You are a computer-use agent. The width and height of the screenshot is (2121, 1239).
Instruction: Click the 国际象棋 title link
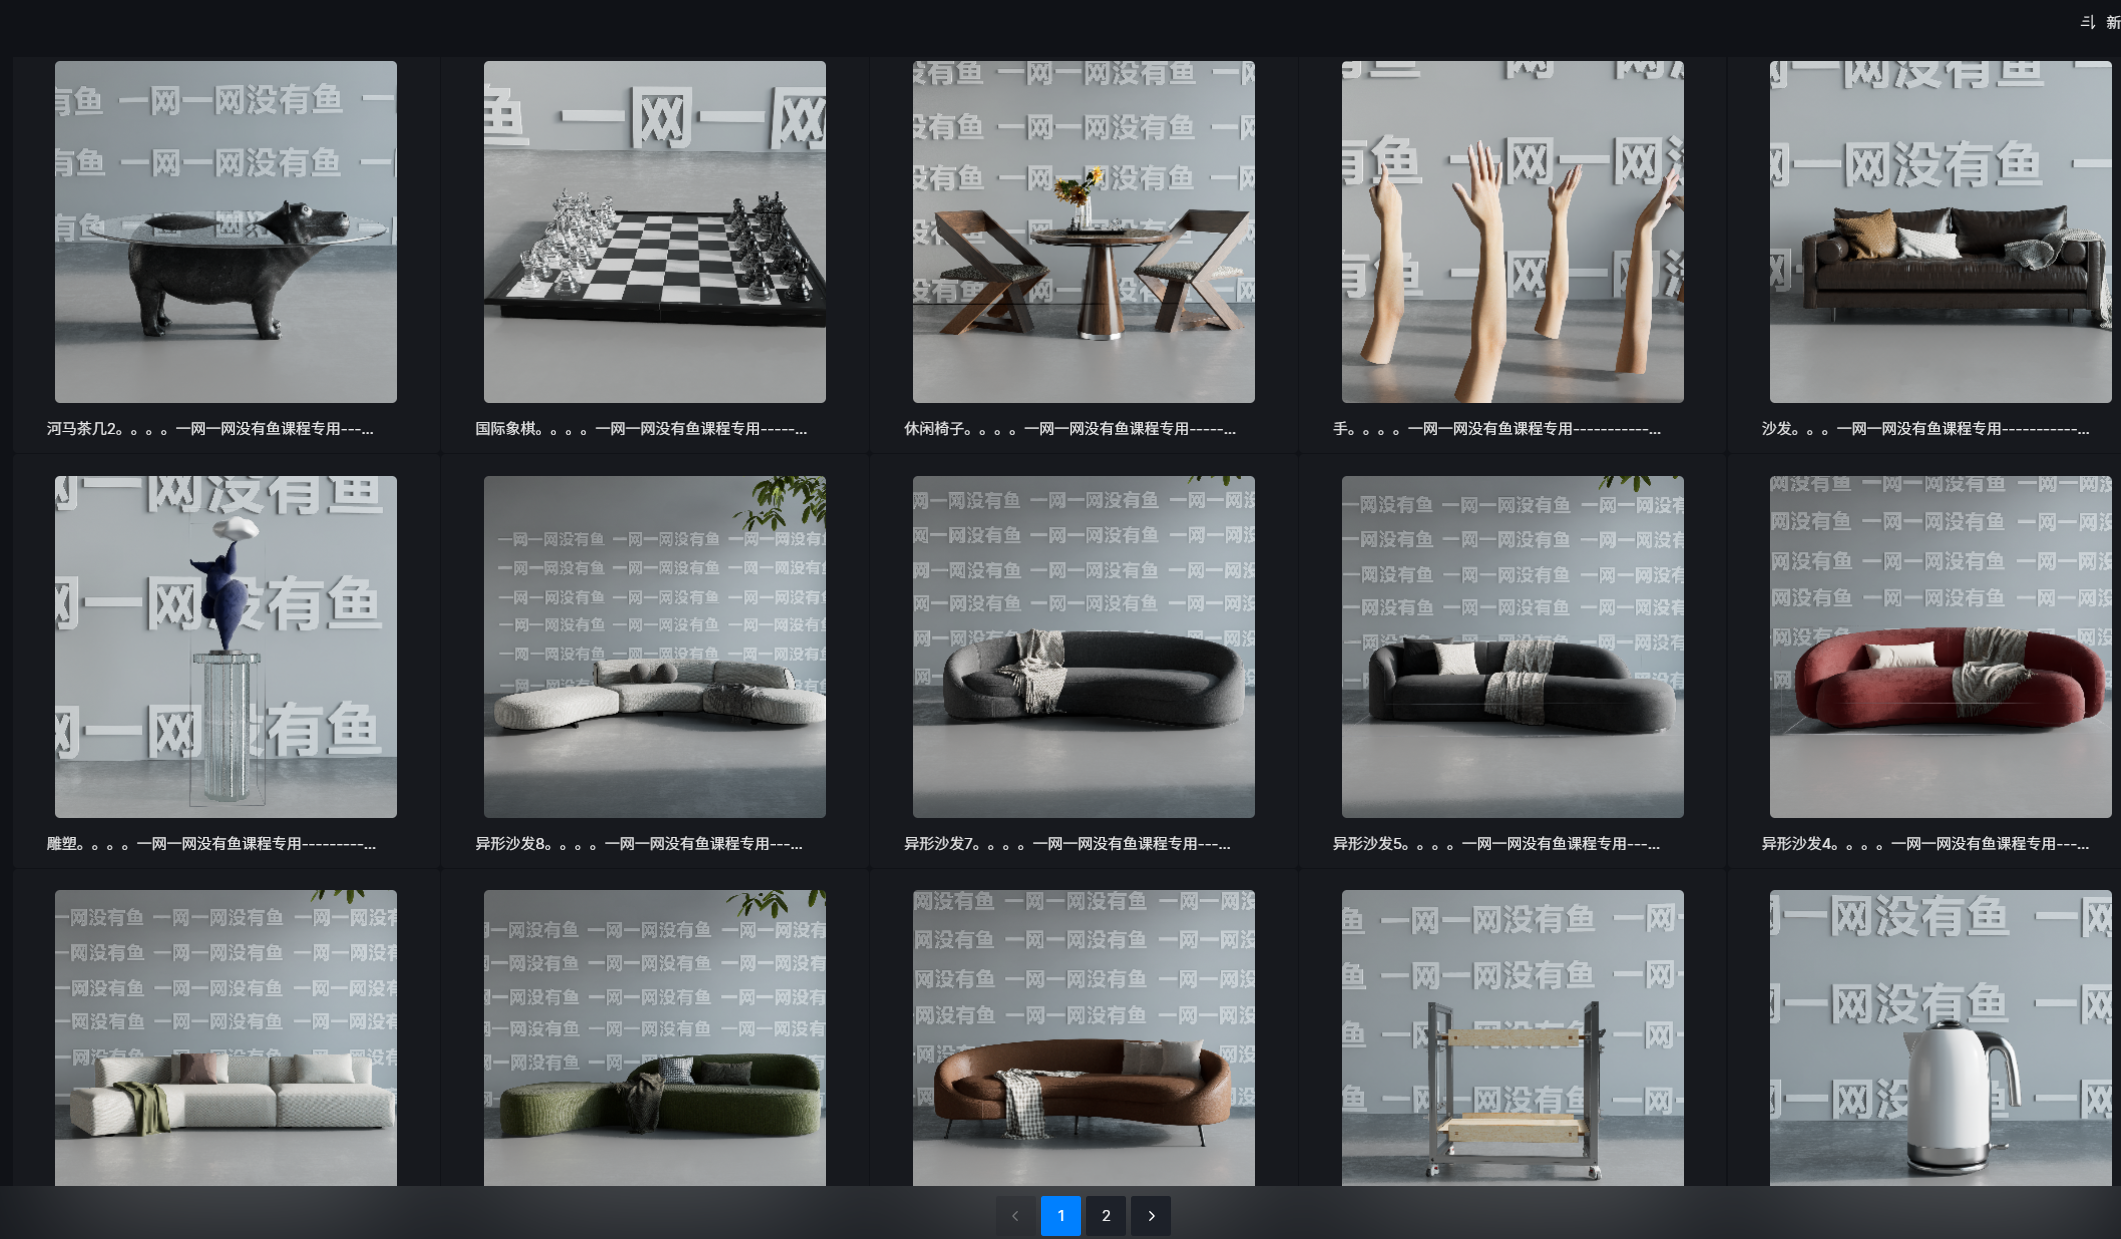640,429
